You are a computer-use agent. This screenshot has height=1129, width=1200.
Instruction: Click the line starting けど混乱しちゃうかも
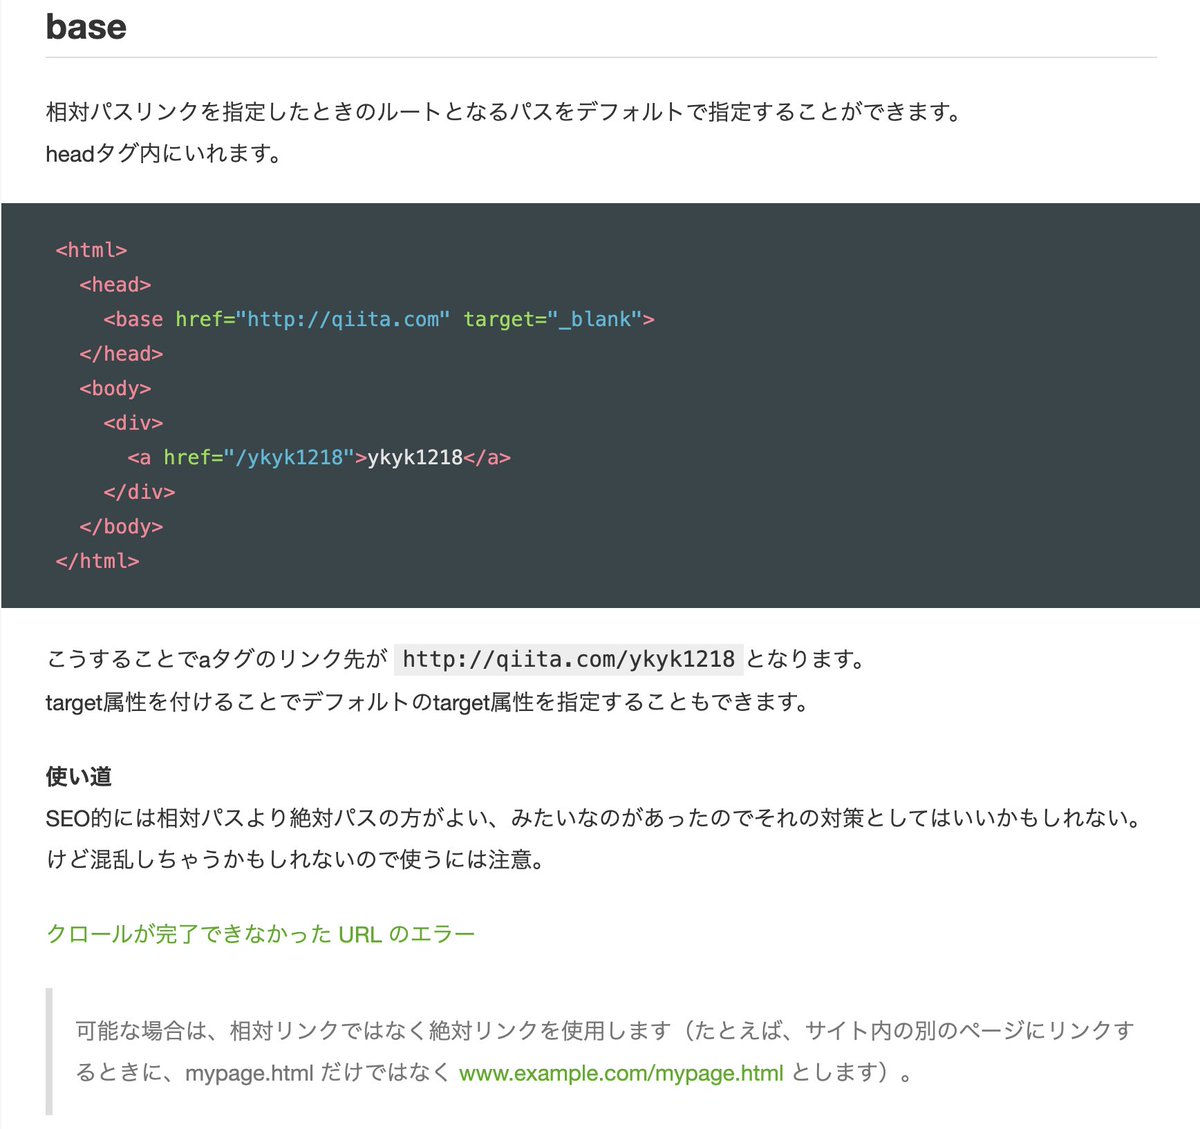[x=295, y=860]
